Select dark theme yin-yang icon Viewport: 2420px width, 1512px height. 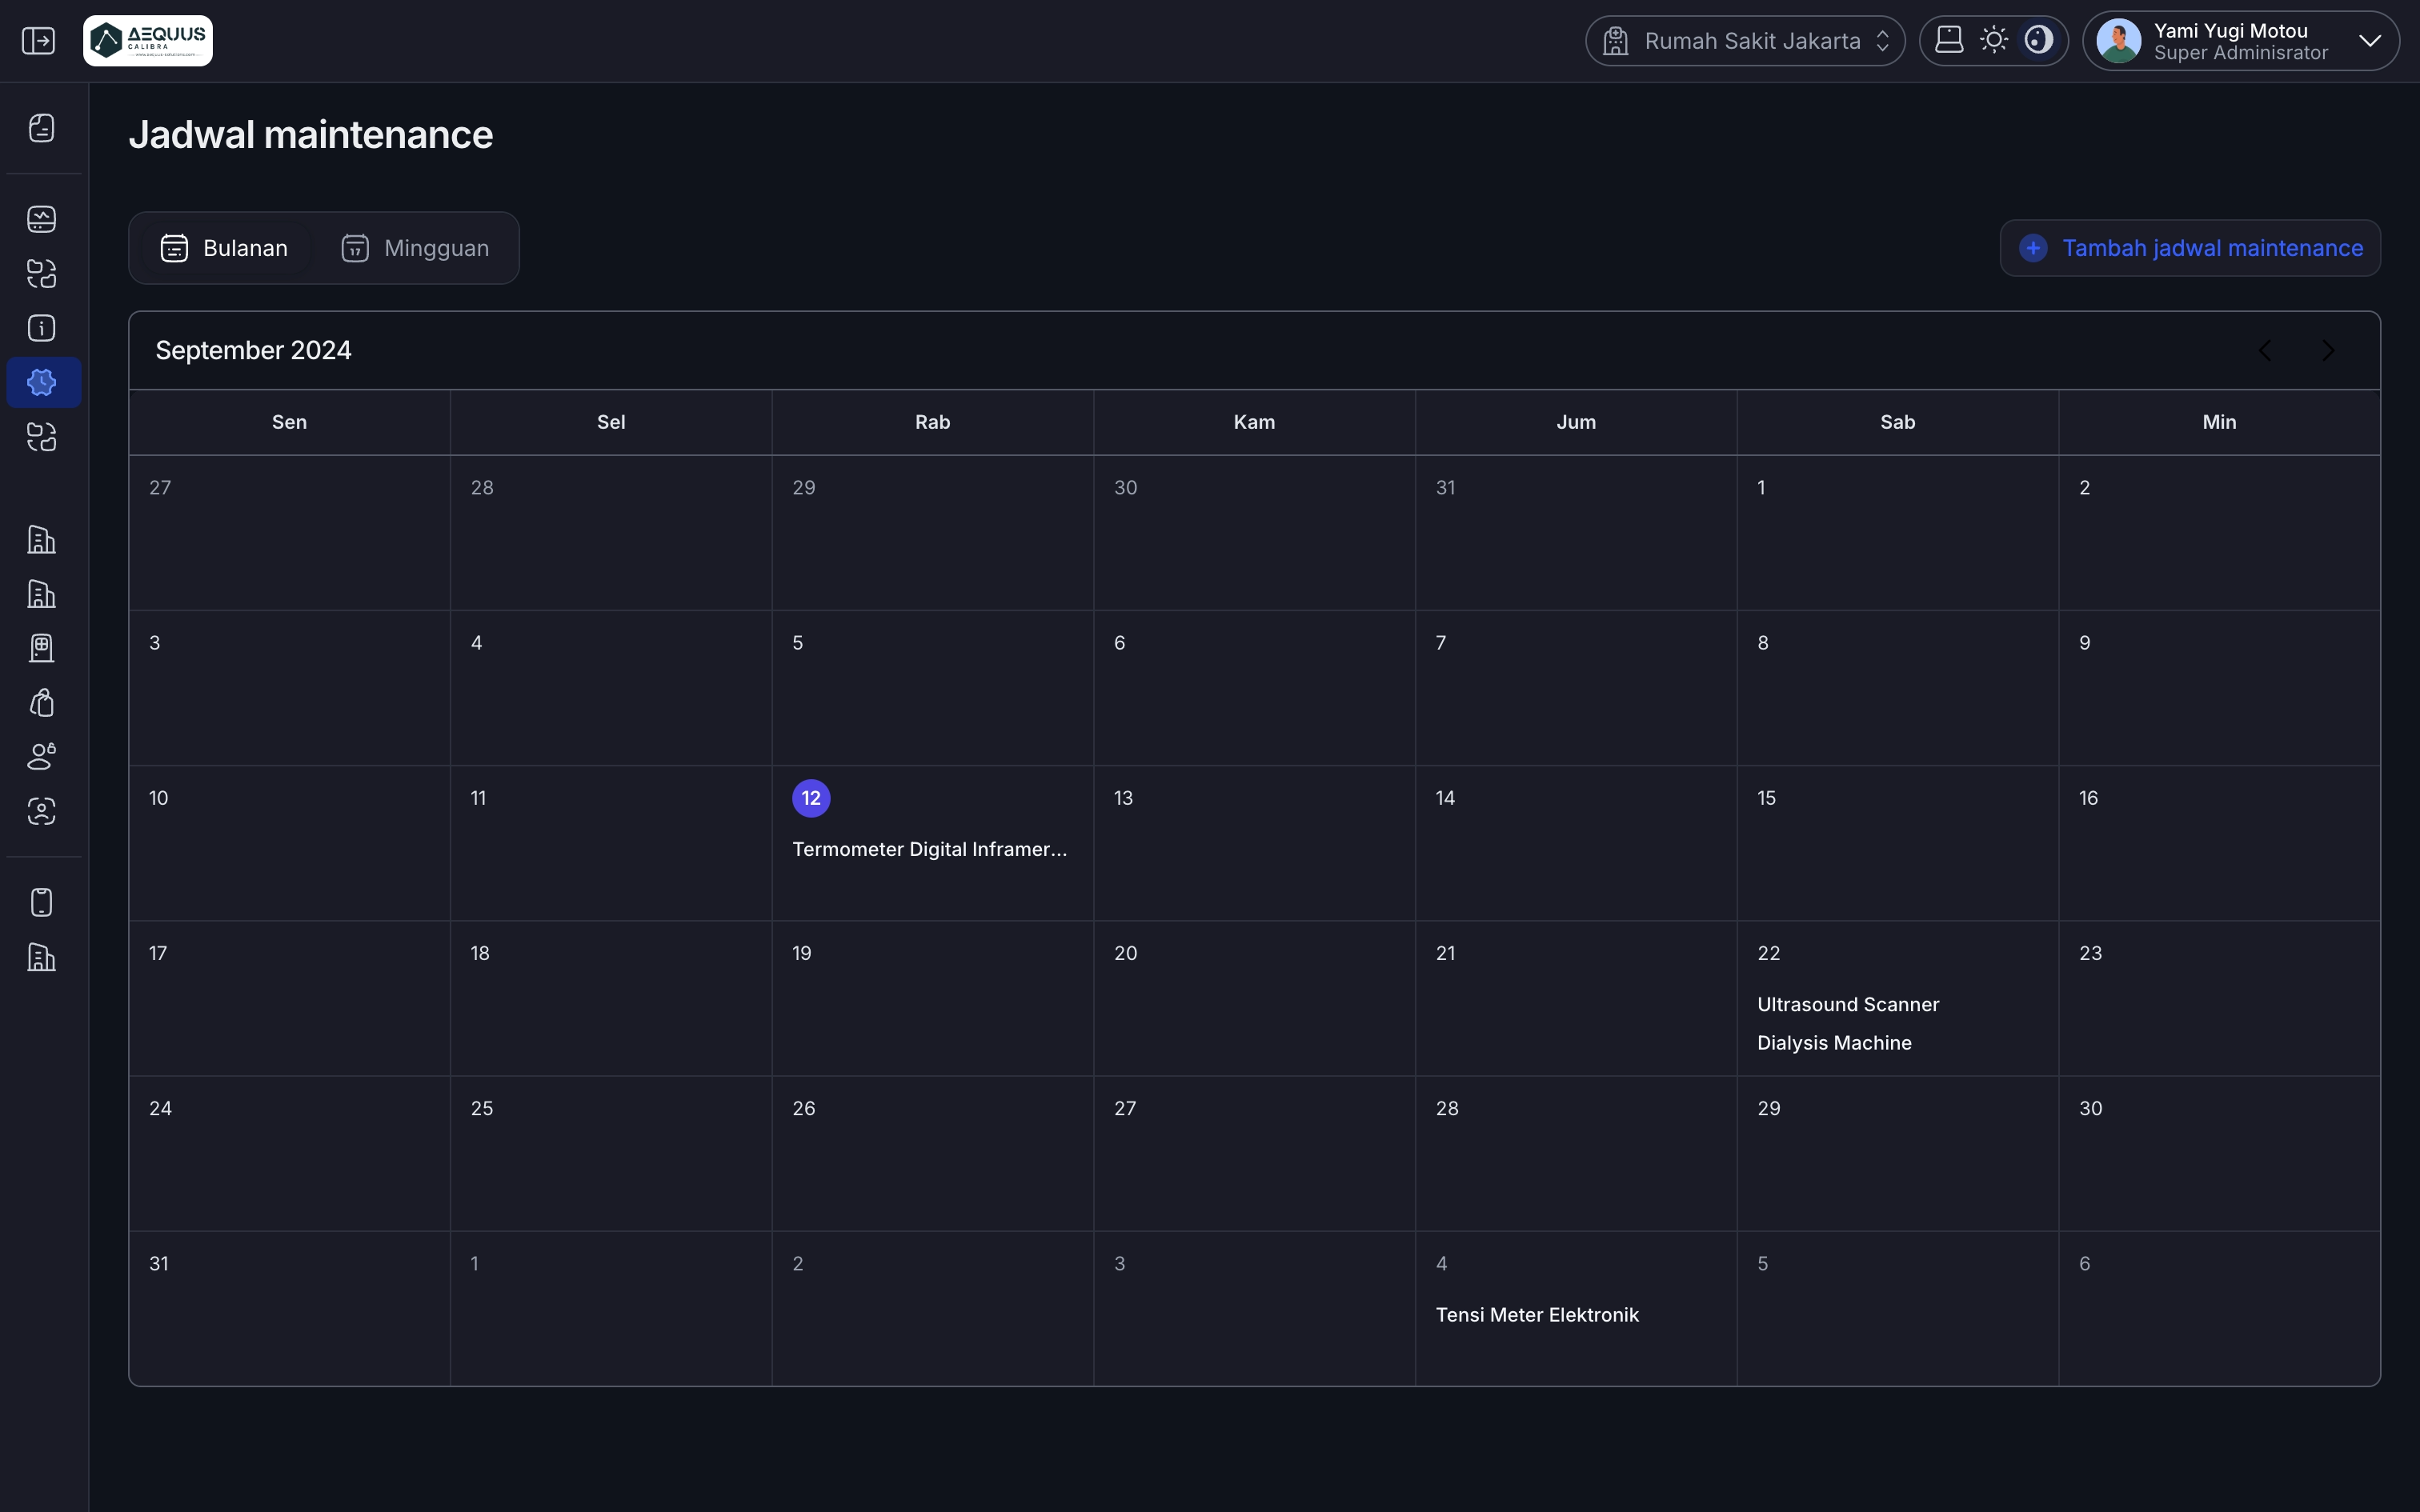click(x=2038, y=40)
